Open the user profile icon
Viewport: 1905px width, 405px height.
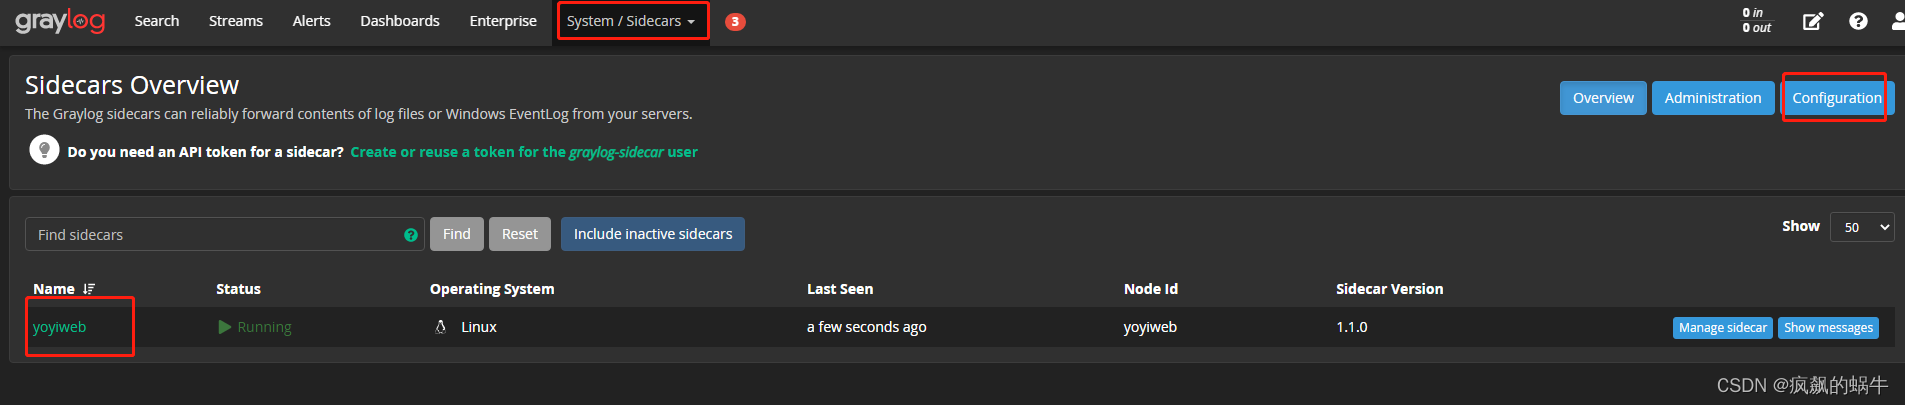[1897, 21]
